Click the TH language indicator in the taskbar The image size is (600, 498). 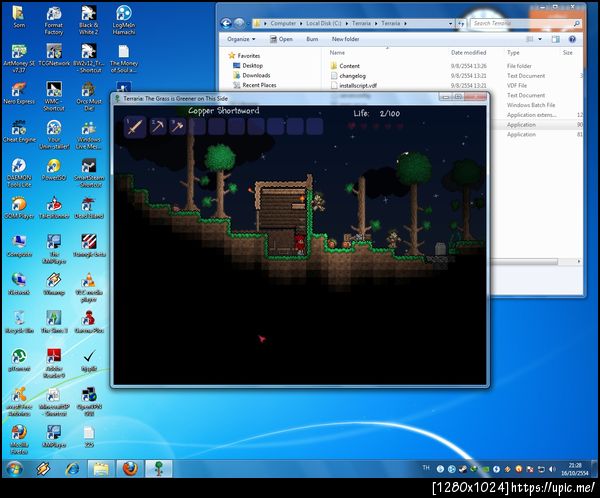point(426,468)
